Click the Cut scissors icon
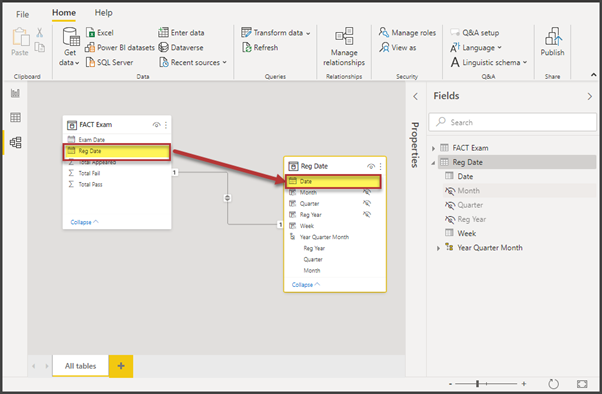 click(x=40, y=33)
